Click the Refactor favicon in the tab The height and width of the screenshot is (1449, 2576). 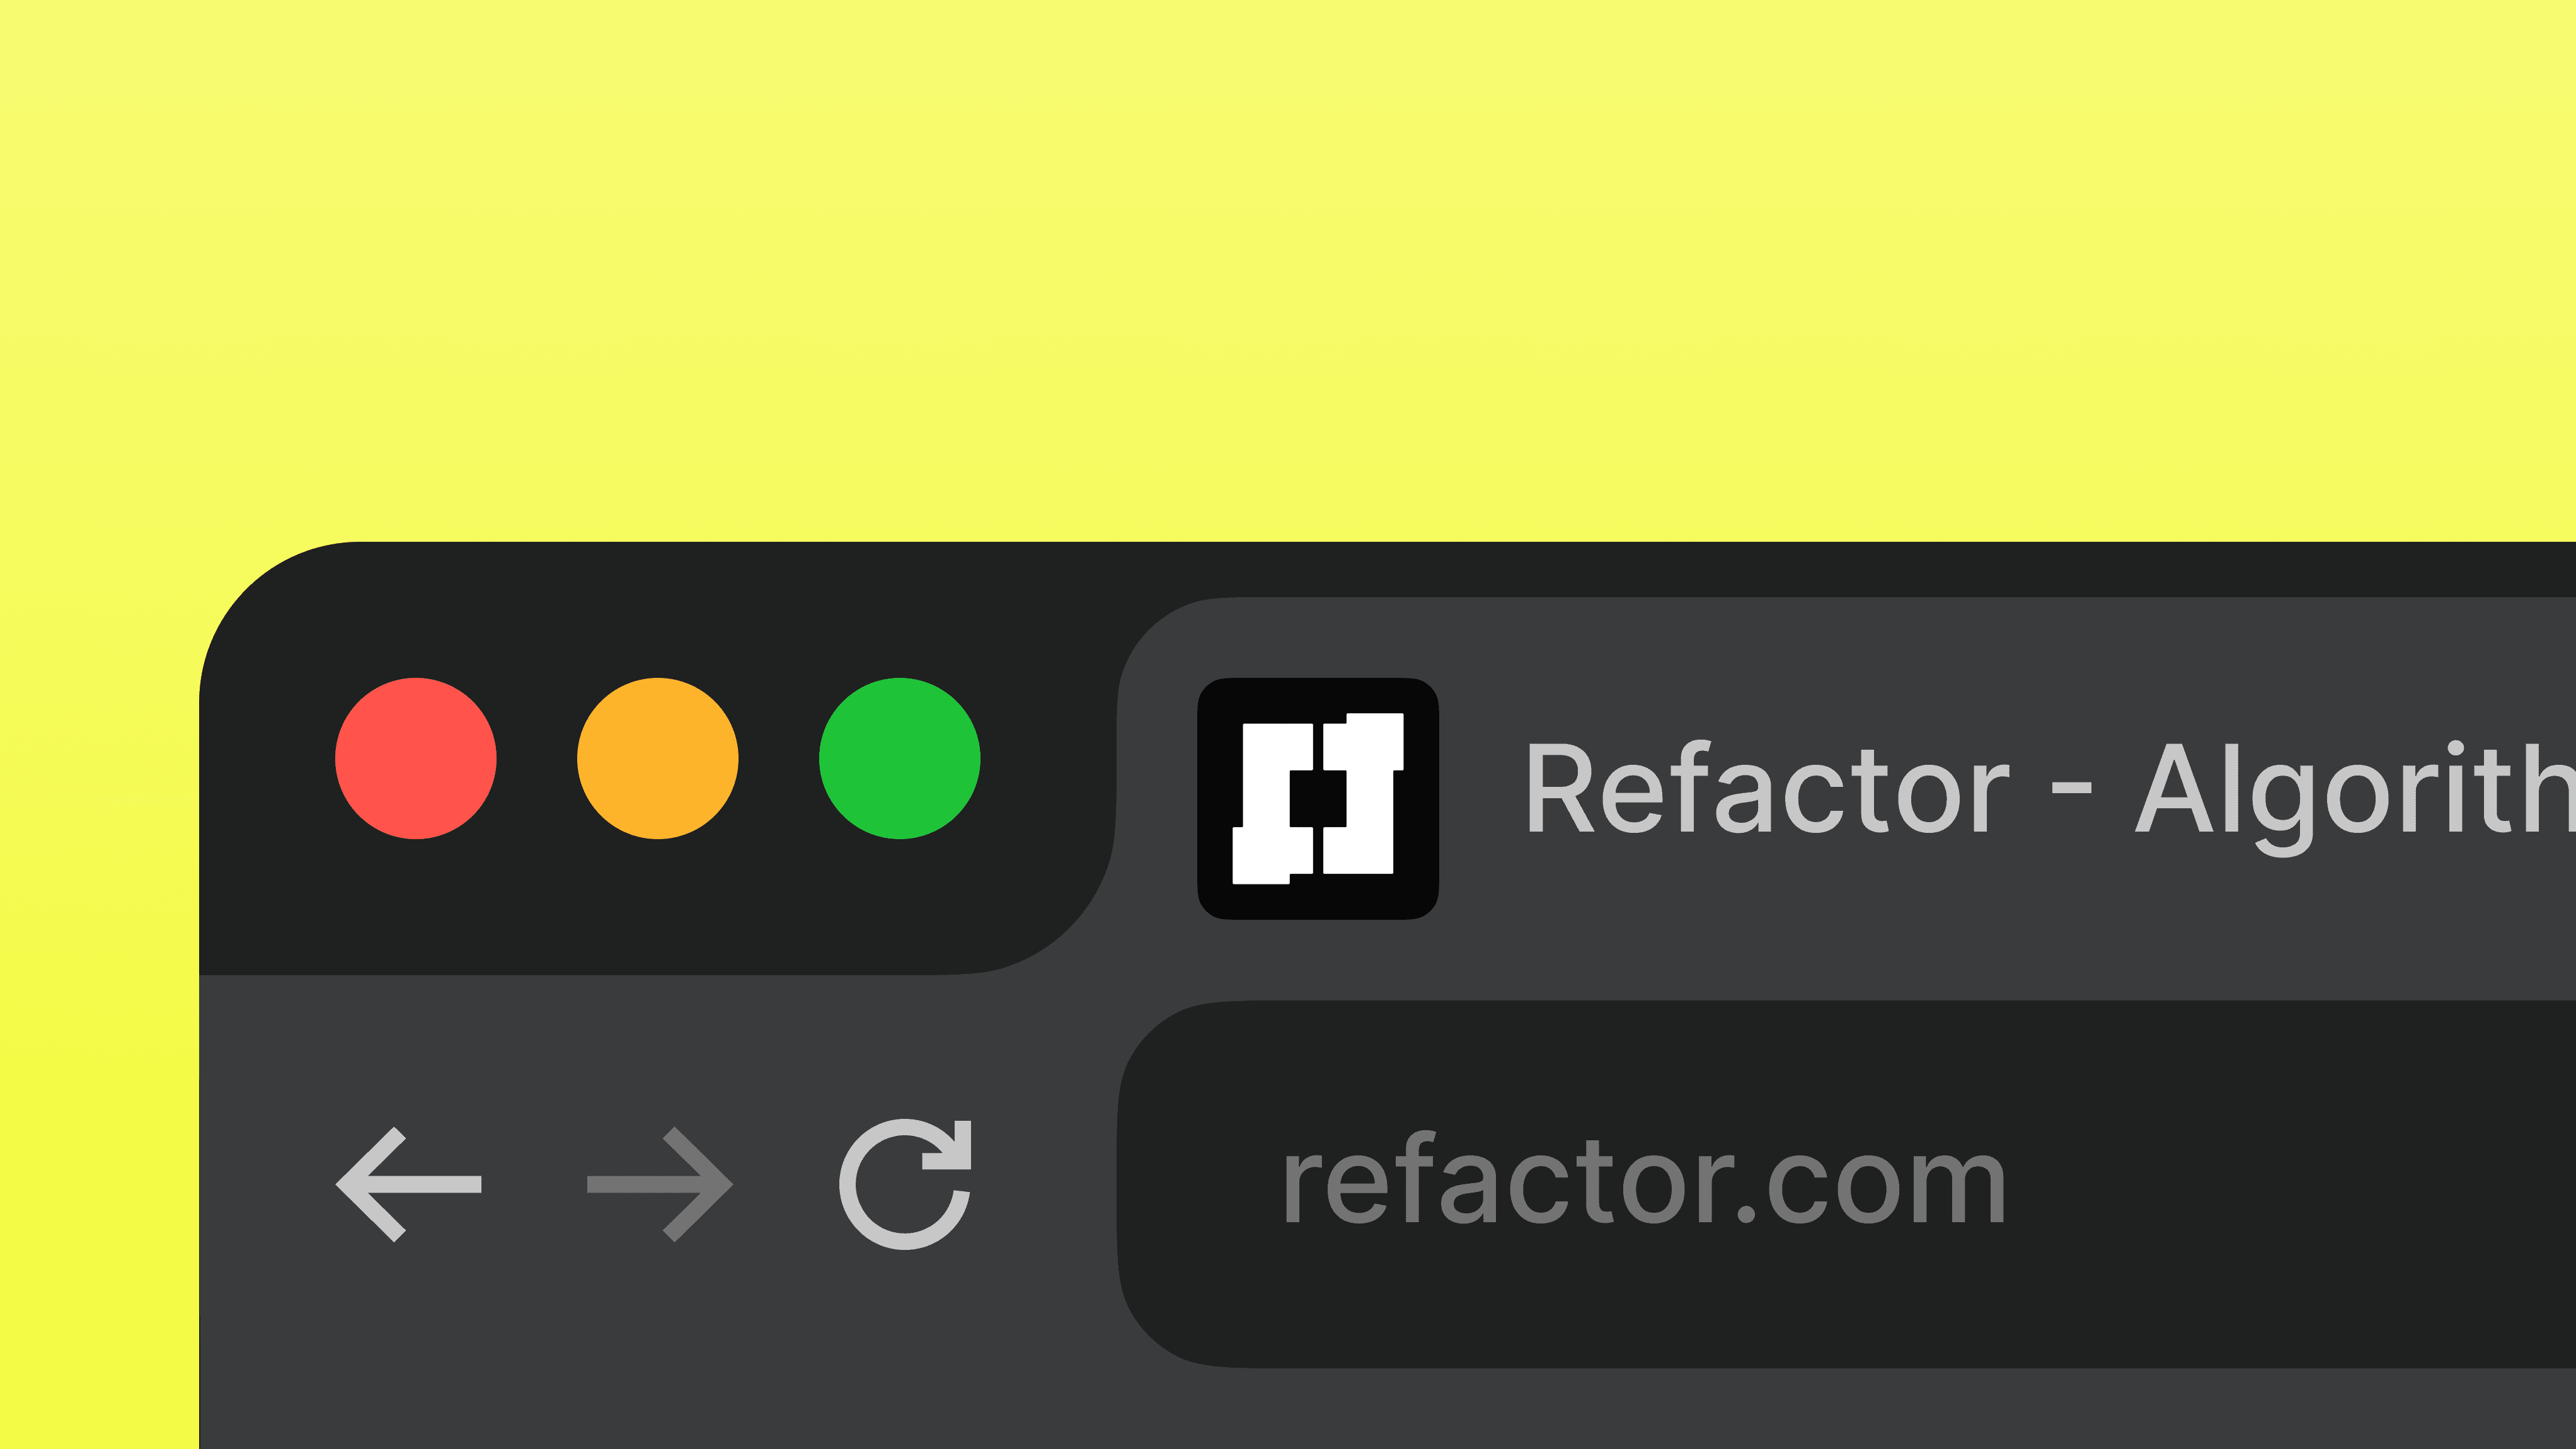pos(1318,798)
